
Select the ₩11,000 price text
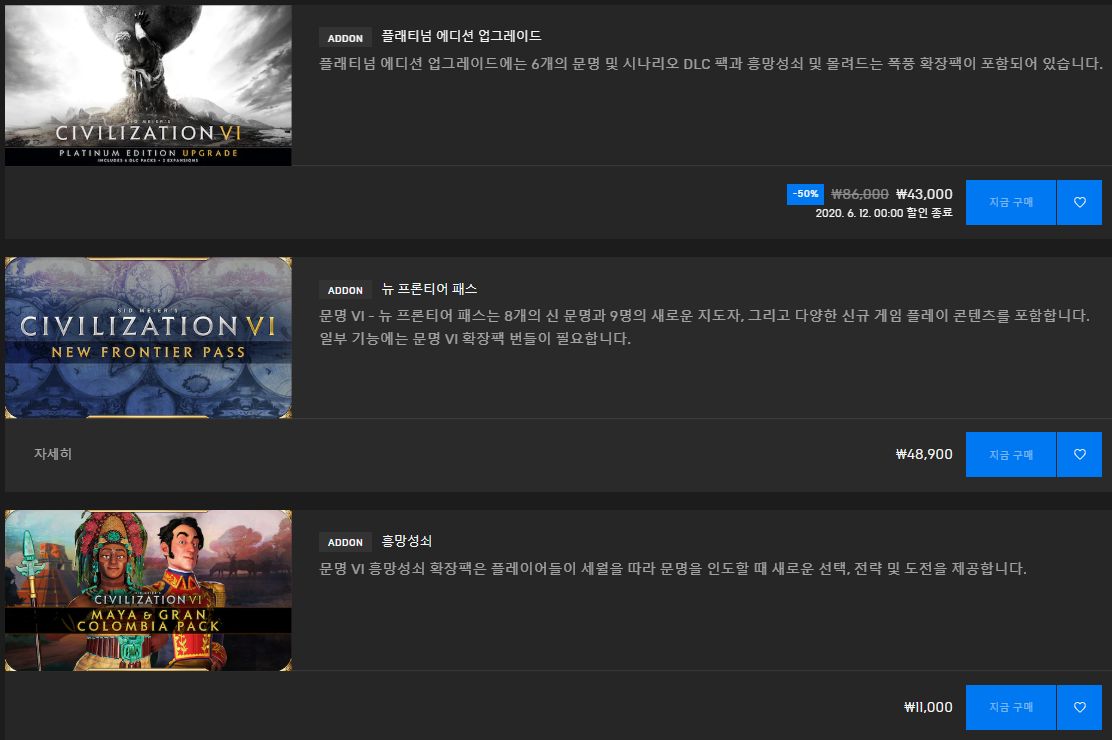pyautogui.click(x=928, y=707)
